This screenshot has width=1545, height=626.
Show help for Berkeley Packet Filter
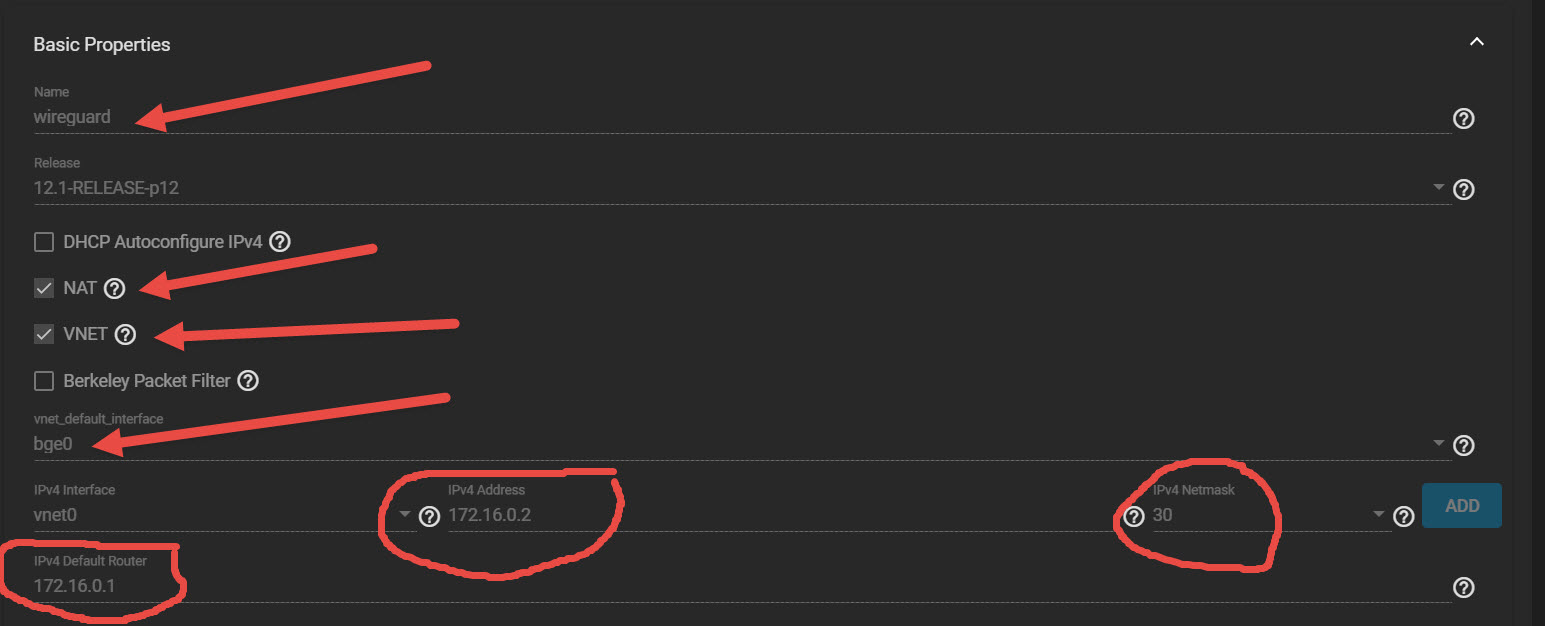[248, 381]
